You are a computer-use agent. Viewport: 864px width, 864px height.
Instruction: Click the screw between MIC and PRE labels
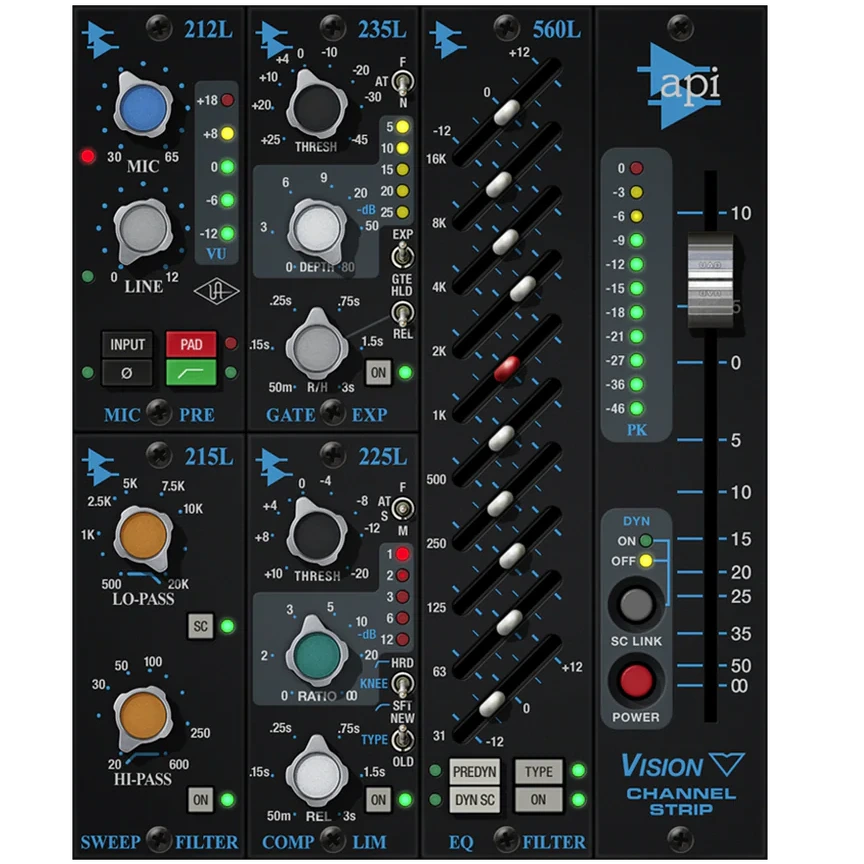click(x=159, y=412)
